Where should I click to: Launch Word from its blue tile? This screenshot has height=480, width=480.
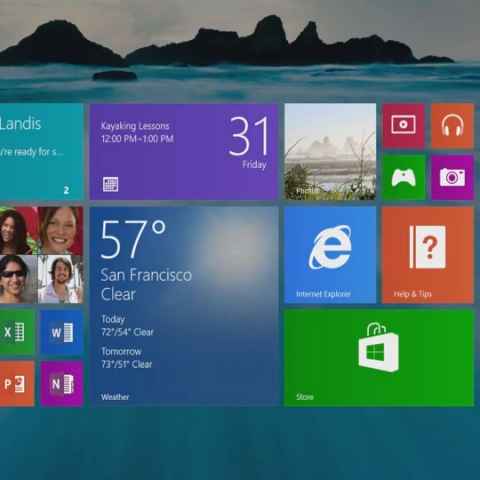click(62, 332)
